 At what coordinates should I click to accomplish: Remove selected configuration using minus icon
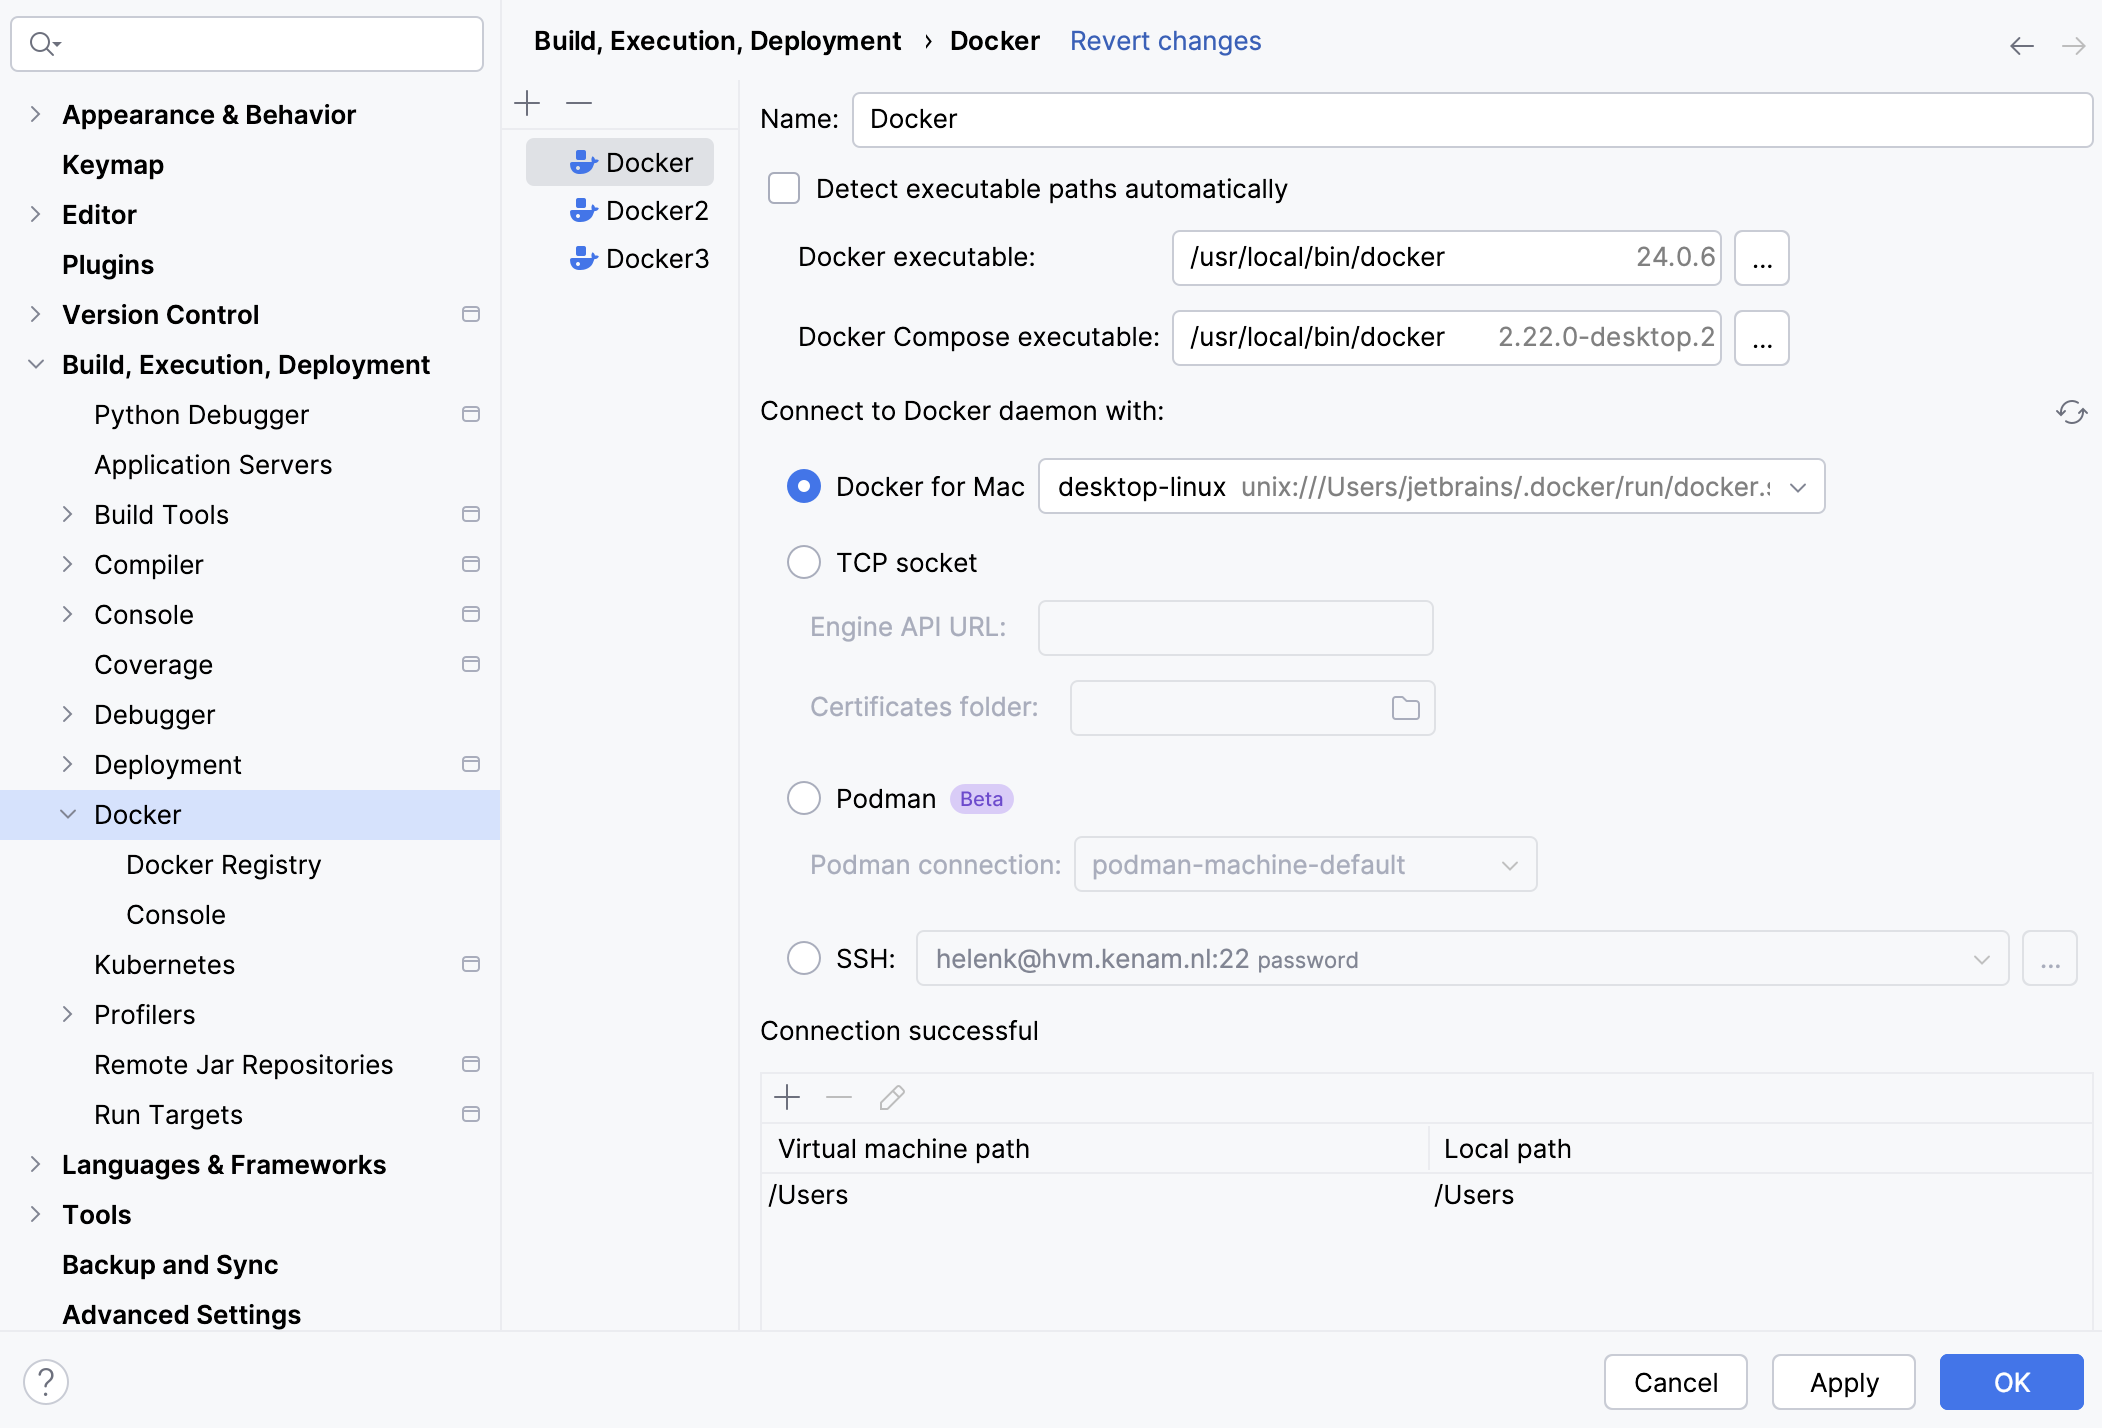tap(578, 103)
